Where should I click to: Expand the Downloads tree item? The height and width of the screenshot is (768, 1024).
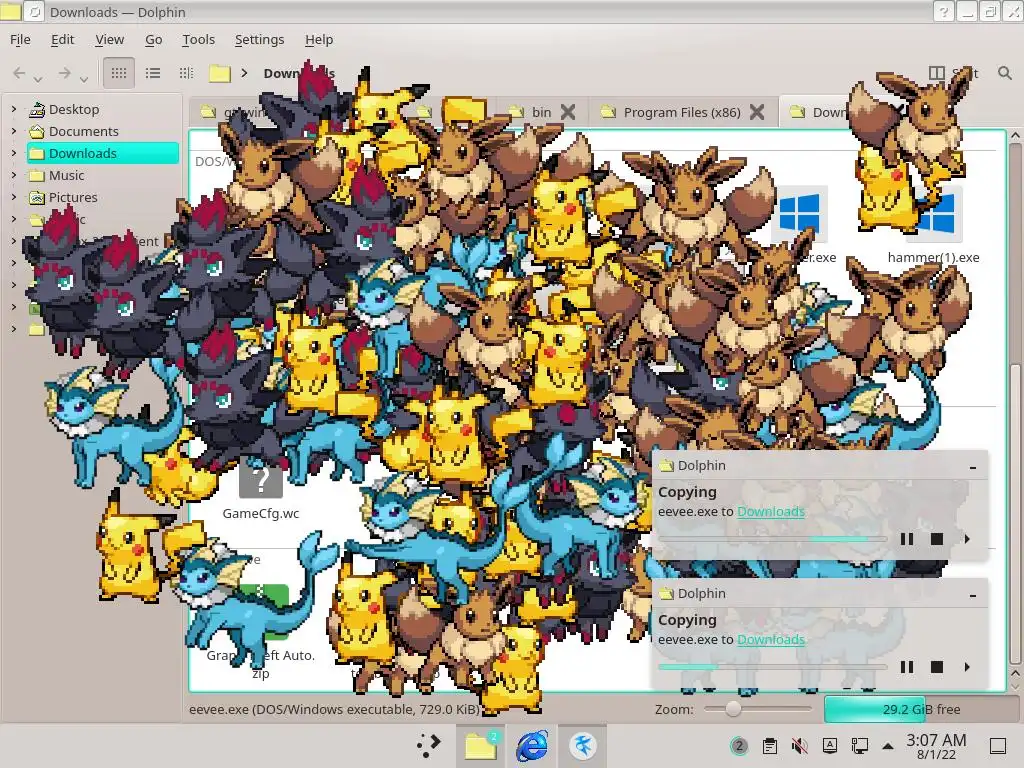[14, 153]
